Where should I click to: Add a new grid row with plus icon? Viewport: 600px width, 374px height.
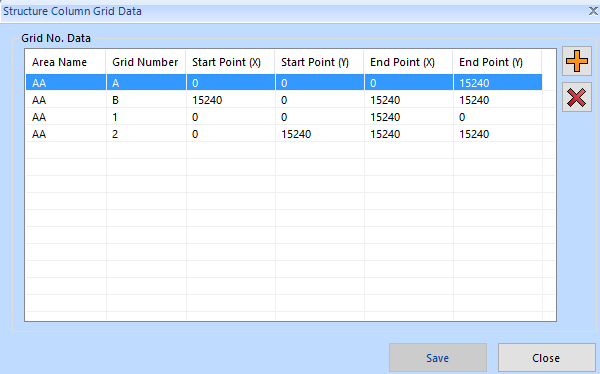pyautogui.click(x=577, y=61)
